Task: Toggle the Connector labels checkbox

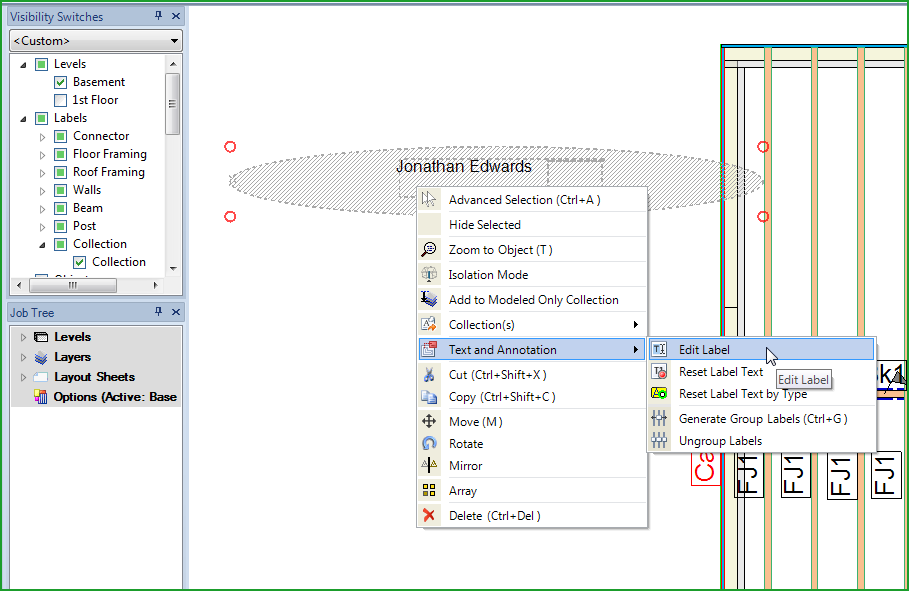Action: [x=61, y=136]
